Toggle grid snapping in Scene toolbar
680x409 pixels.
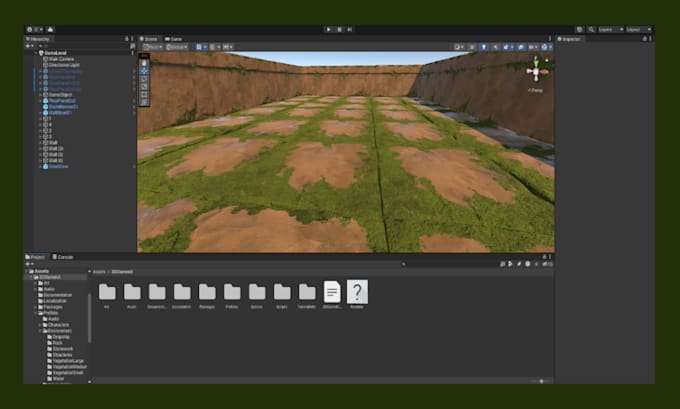214,47
